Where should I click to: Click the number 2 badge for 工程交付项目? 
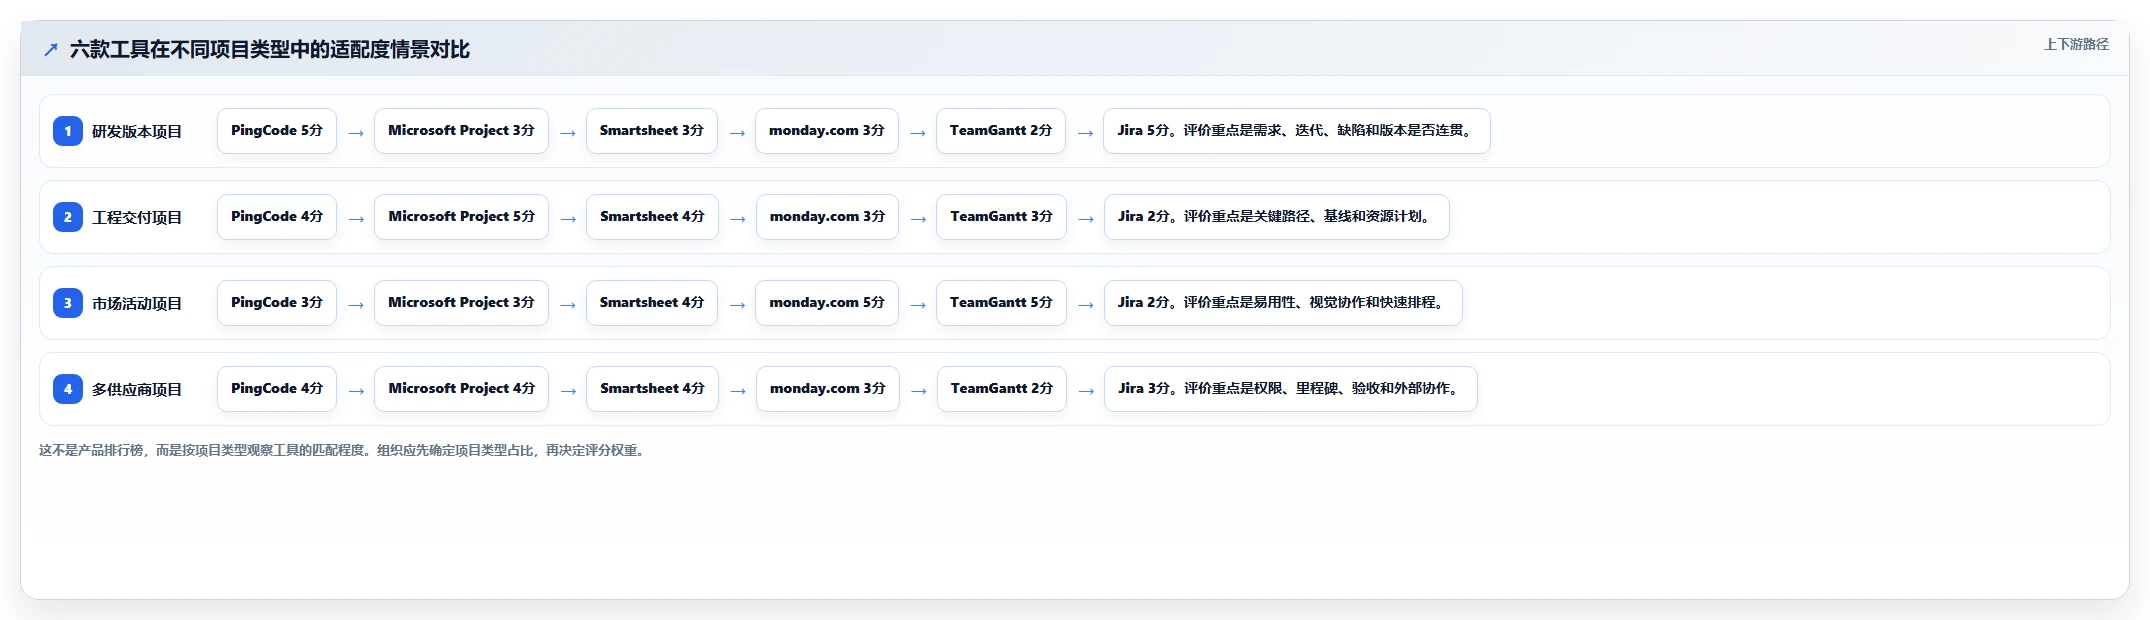(x=68, y=217)
